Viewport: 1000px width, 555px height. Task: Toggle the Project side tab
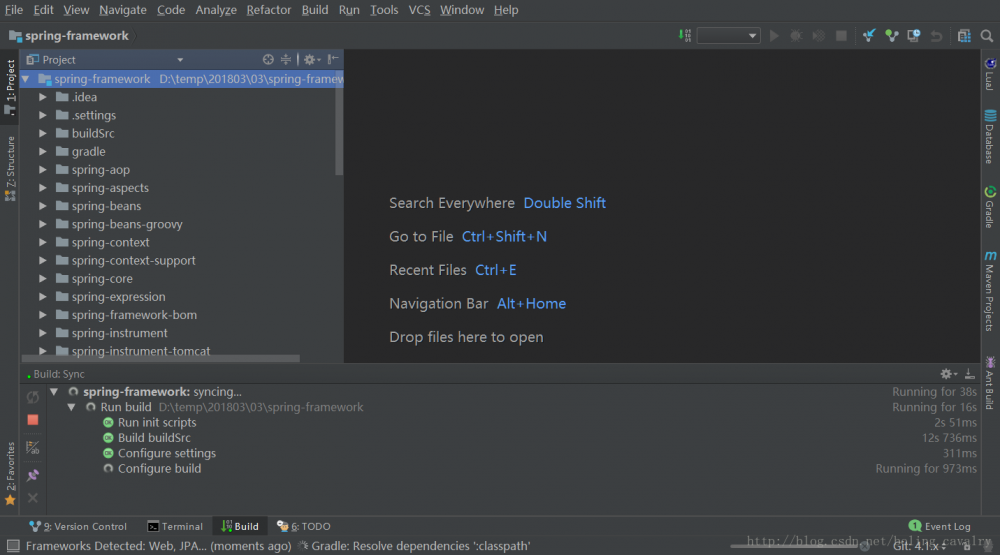[x=10, y=87]
